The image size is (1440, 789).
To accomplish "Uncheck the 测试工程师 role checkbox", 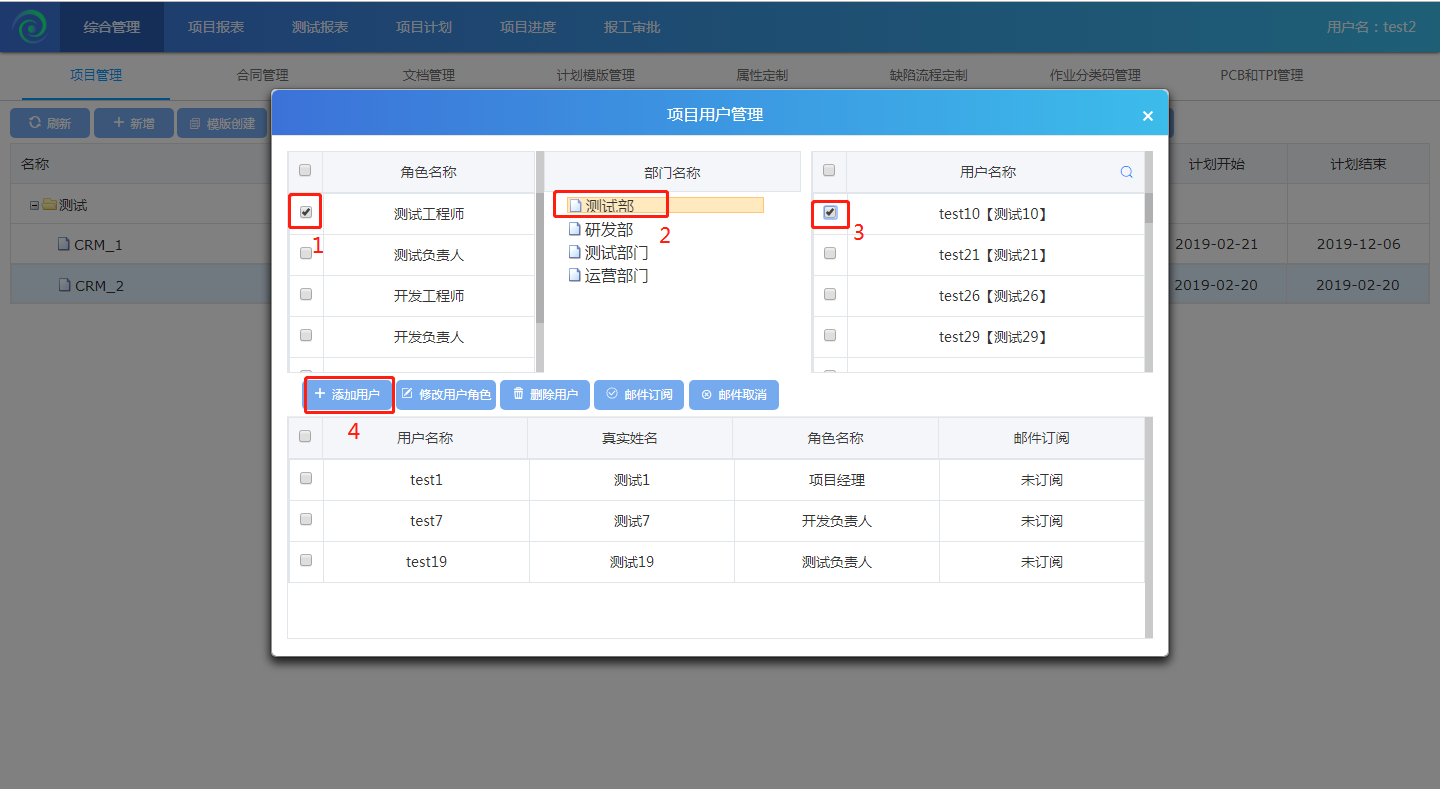I will tap(306, 213).
